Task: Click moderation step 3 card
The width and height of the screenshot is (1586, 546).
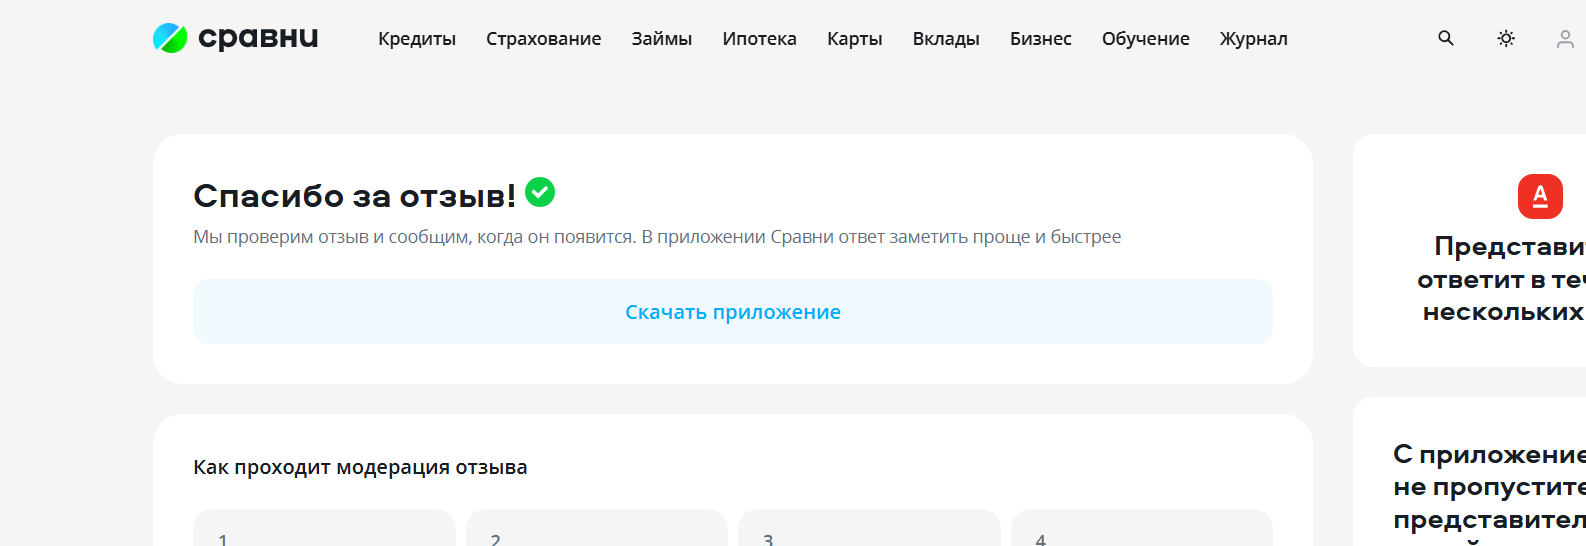Action: (868, 530)
